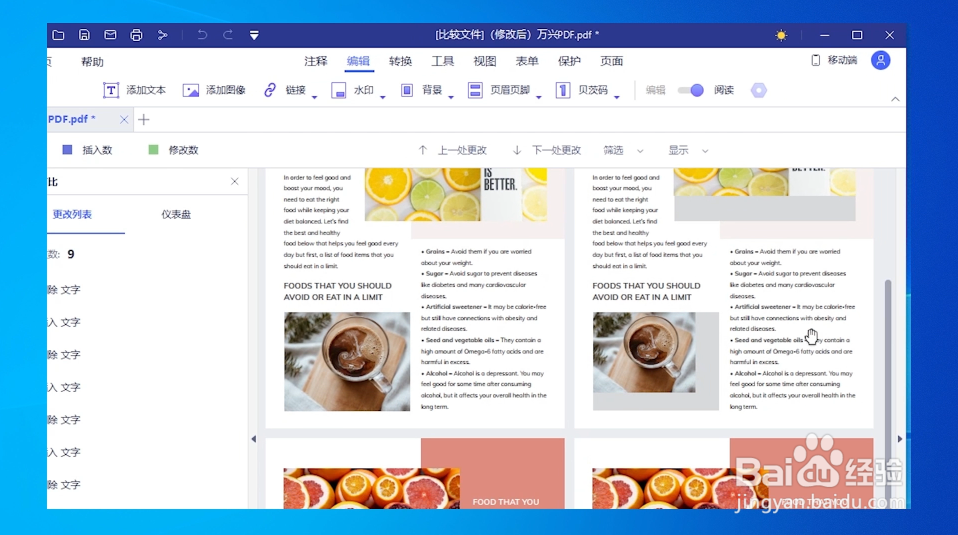Collapse left panel arrow
This screenshot has height=535, width=958.
coord(254,439)
